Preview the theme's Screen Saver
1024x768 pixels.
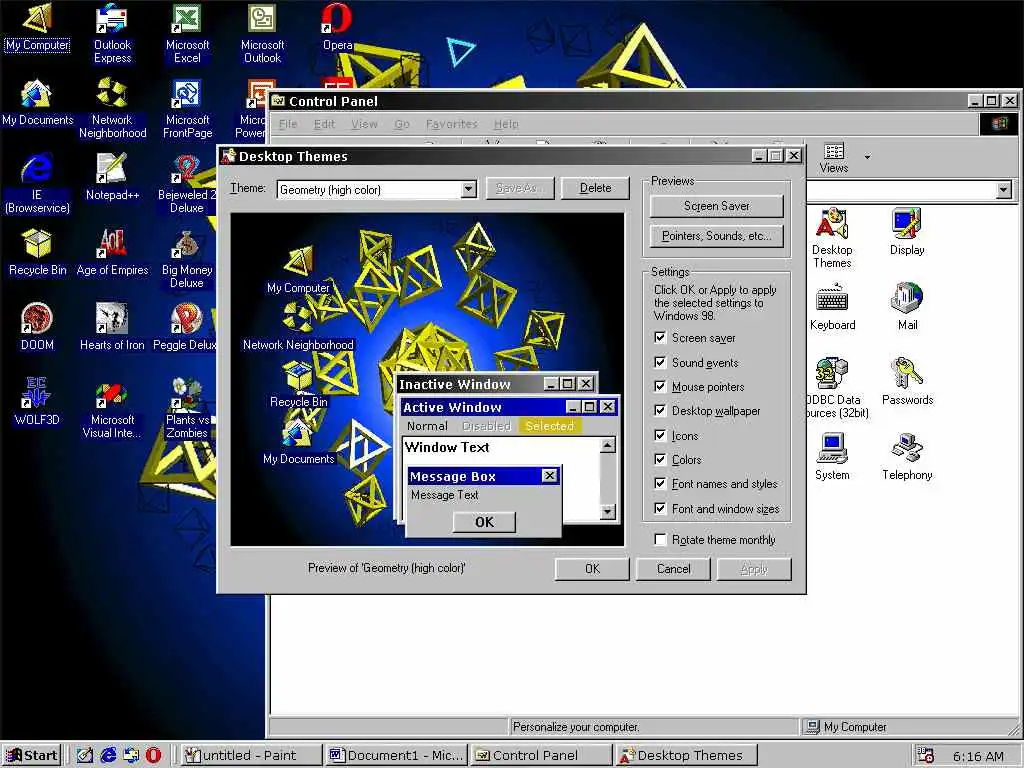pos(716,206)
